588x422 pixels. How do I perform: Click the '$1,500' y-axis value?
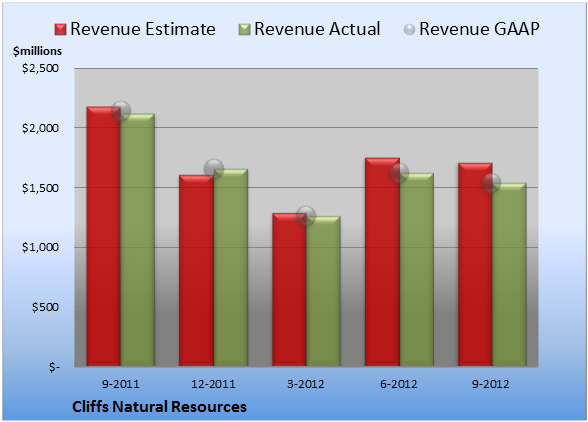40,188
